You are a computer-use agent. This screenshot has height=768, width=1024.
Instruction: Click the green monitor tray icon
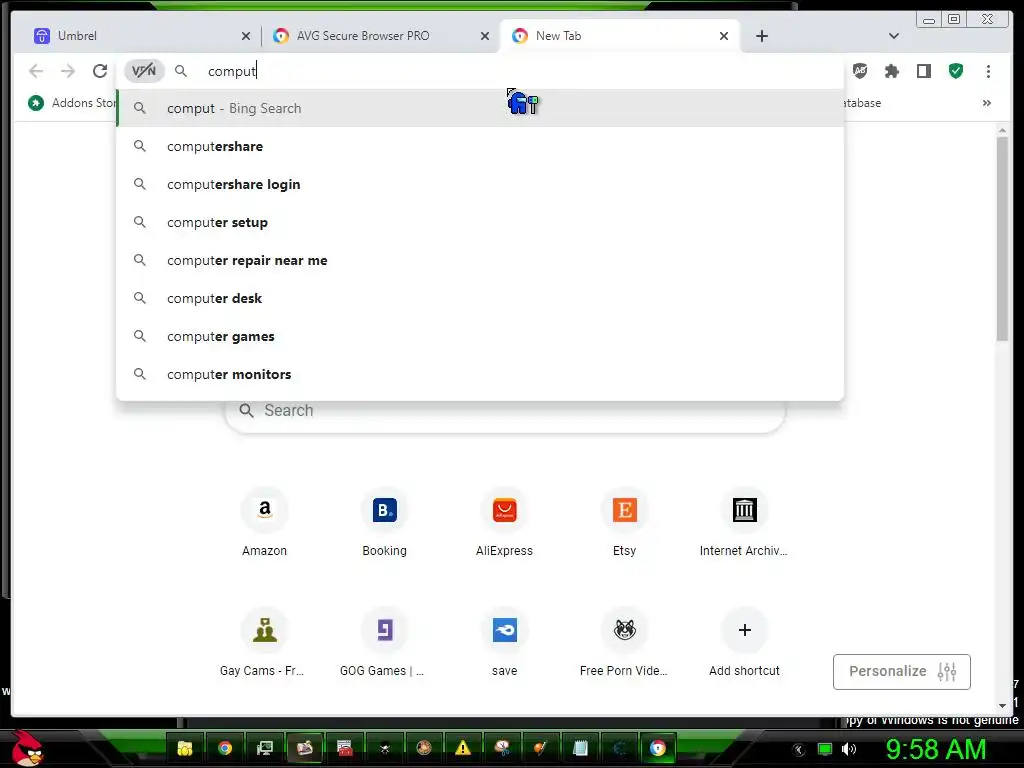point(825,749)
